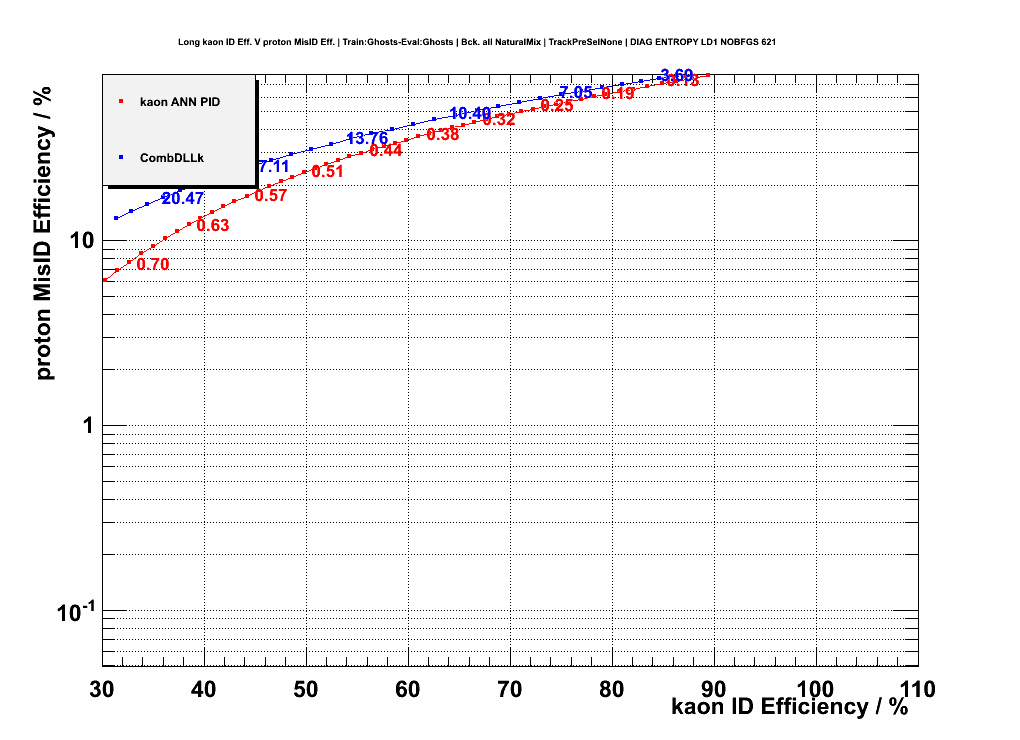The height and width of the screenshot is (740, 1020).
Task: Click the blue data label 20.47
Action: (x=183, y=198)
